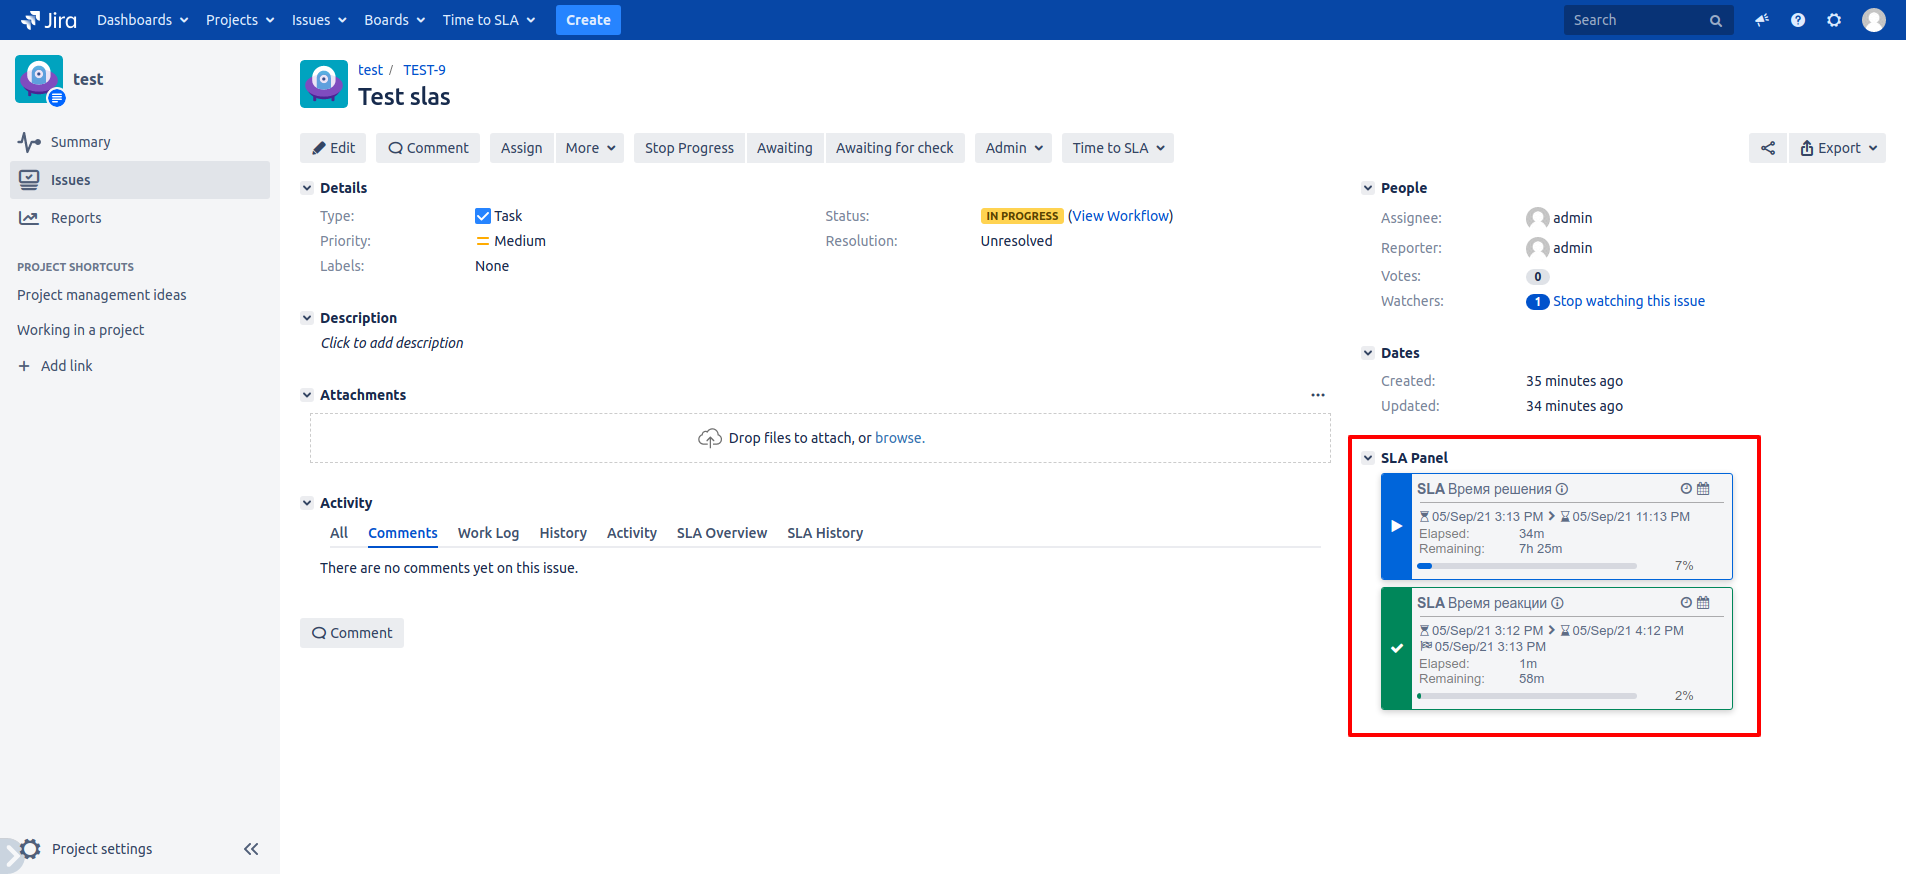
Task: Switch to the SLA Overview tab
Action: [722, 533]
